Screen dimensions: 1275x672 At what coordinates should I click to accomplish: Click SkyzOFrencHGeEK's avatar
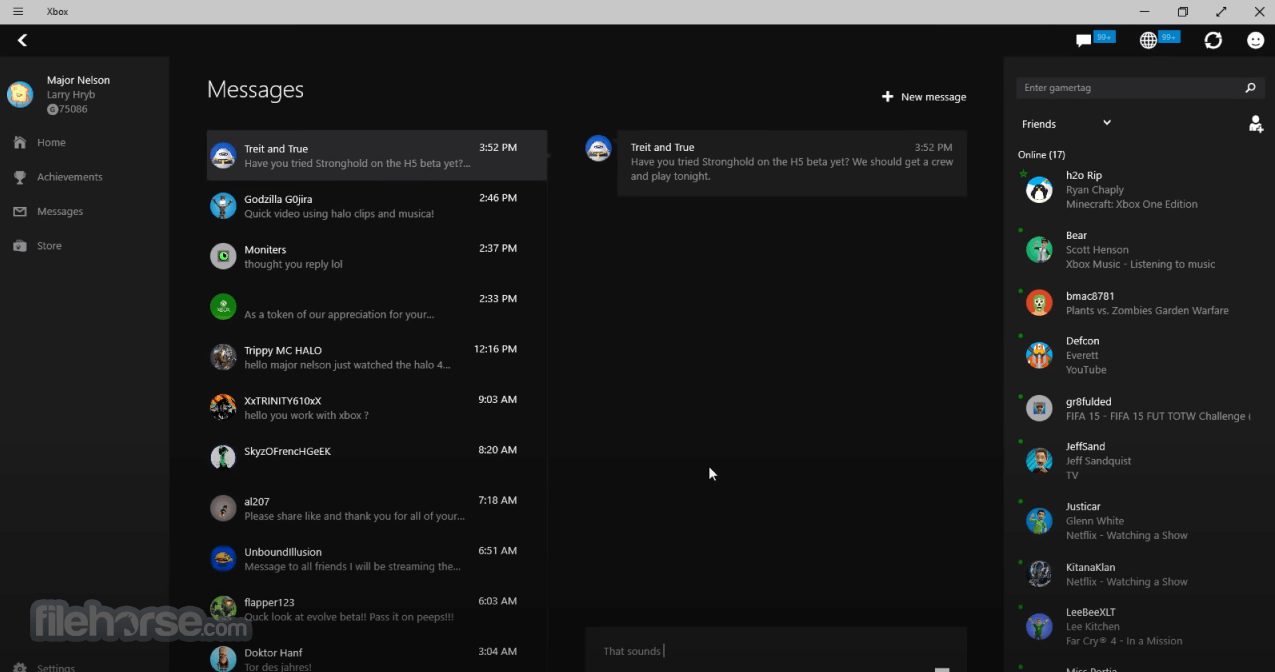[x=223, y=457]
